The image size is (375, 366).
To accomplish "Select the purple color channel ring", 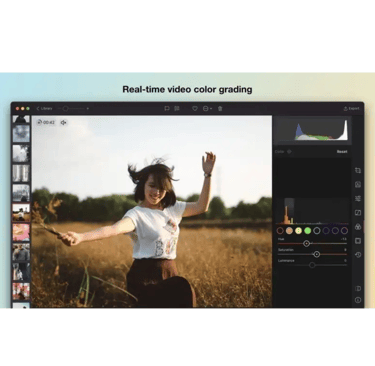I will pyautogui.click(x=335, y=230).
